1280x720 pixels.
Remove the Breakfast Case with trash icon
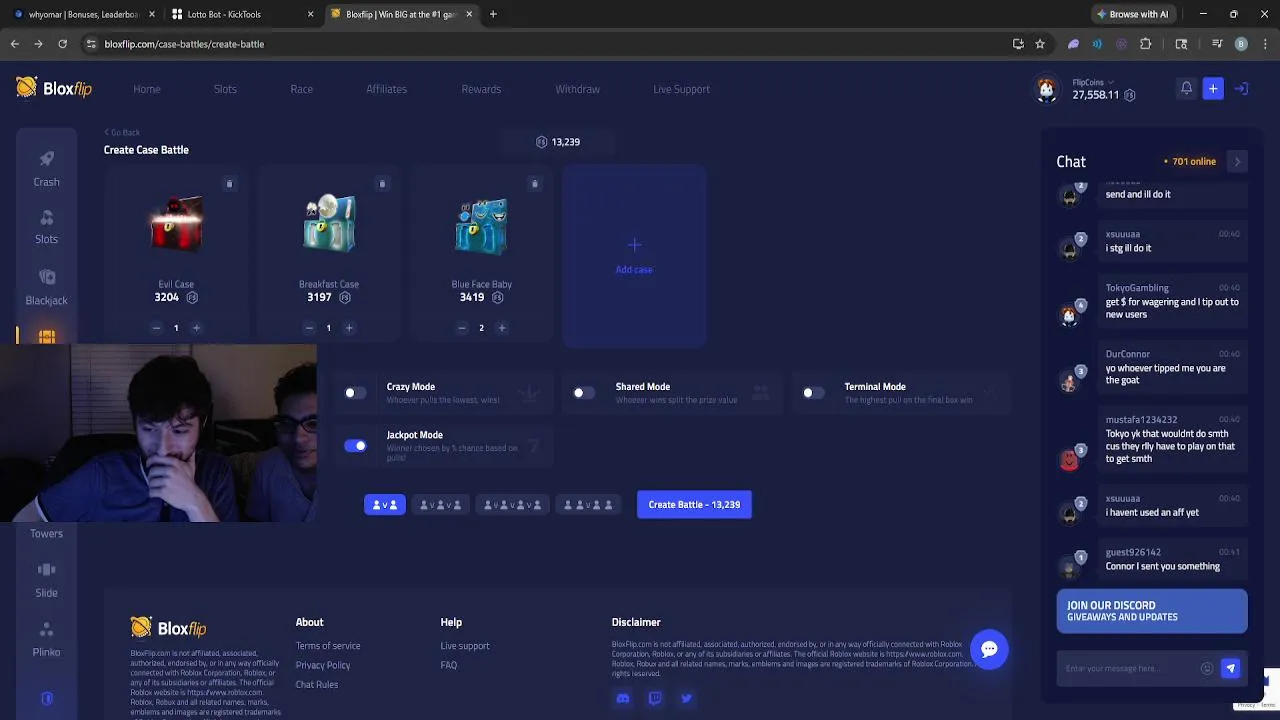382,184
